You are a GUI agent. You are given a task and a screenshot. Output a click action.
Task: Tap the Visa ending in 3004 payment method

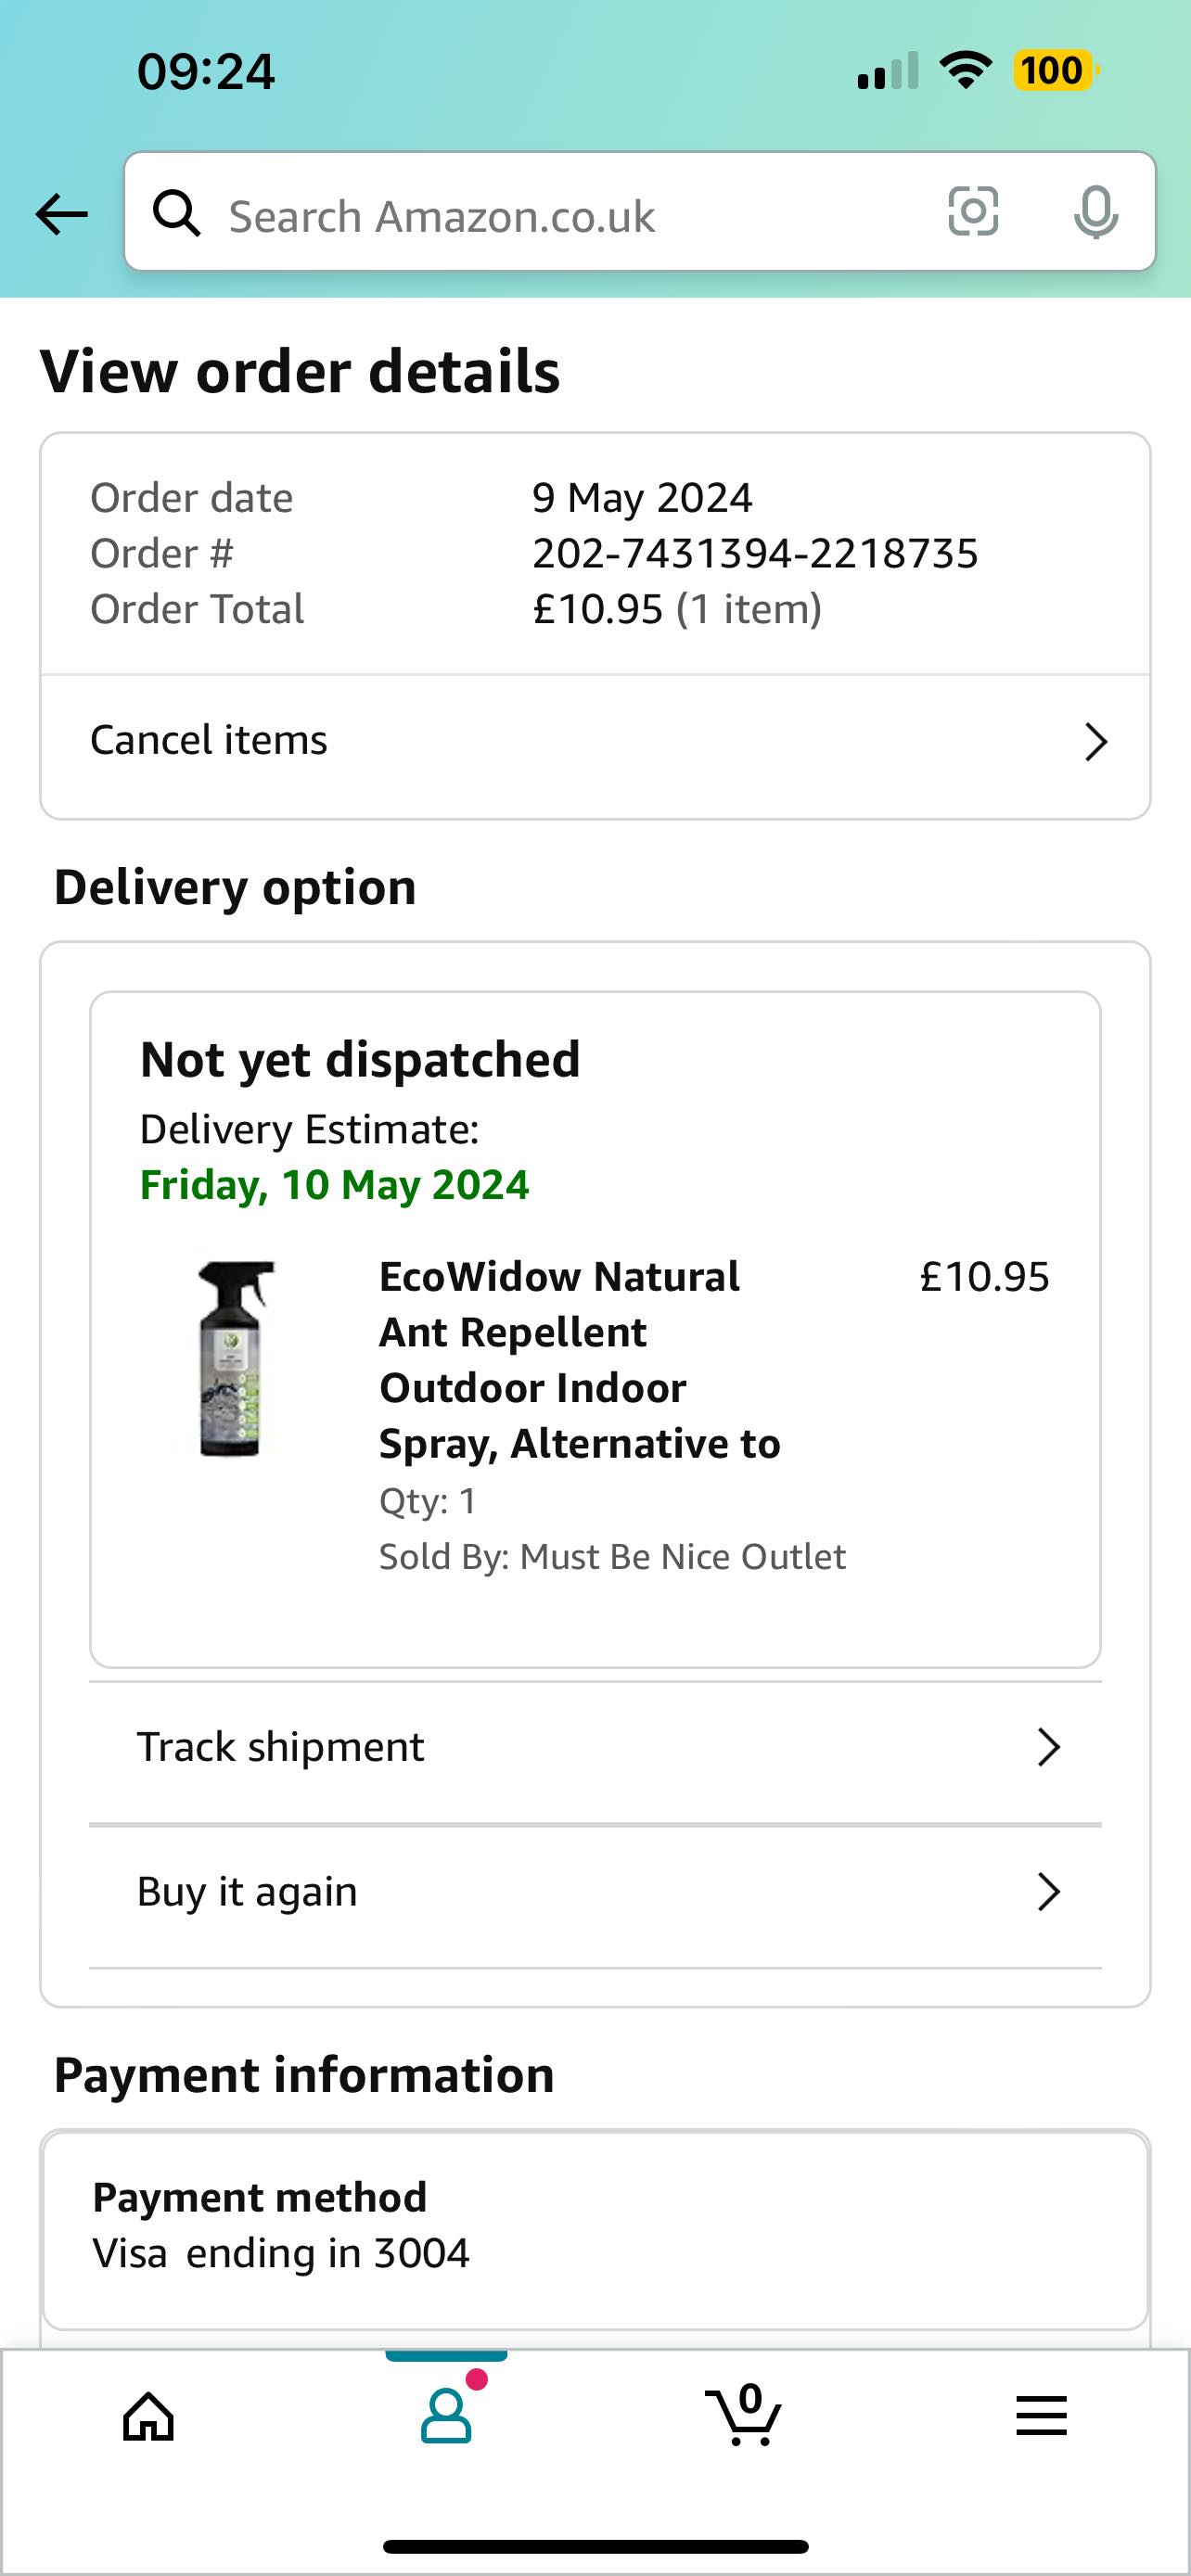[x=281, y=2254]
